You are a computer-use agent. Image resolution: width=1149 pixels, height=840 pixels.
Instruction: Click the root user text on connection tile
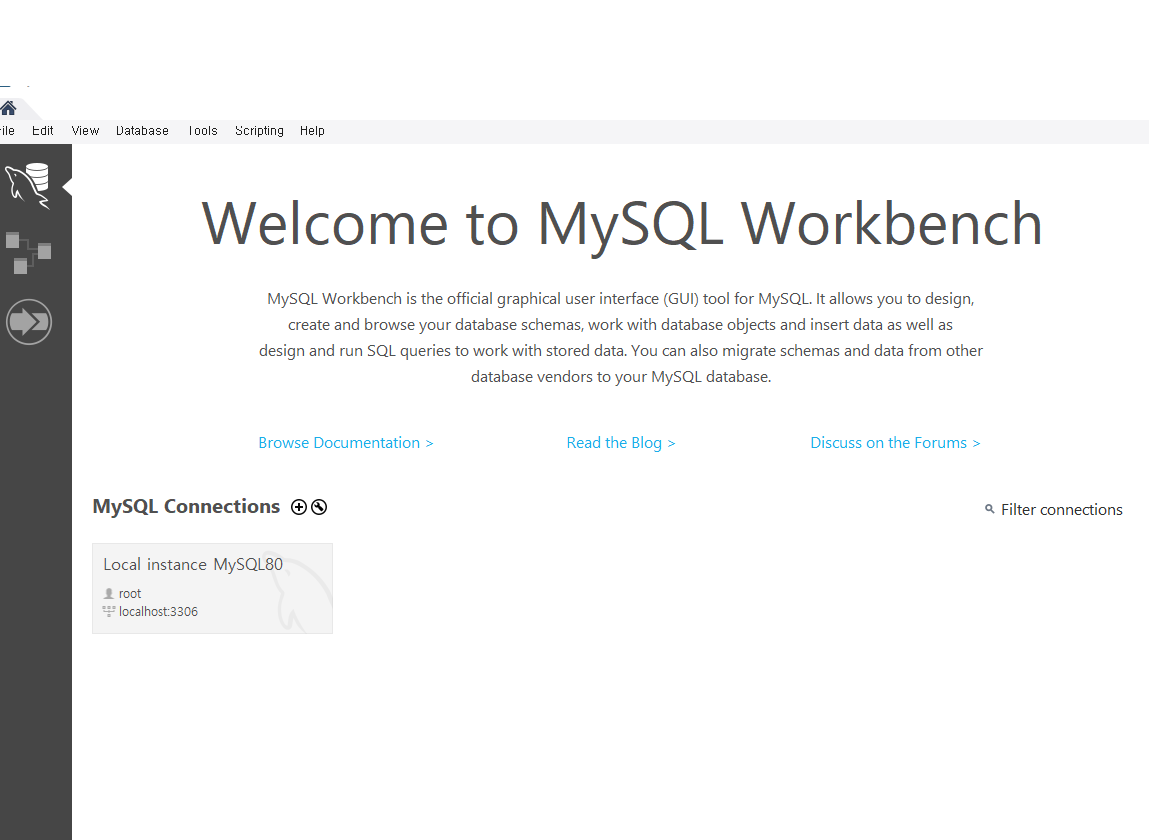(x=130, y=594)
